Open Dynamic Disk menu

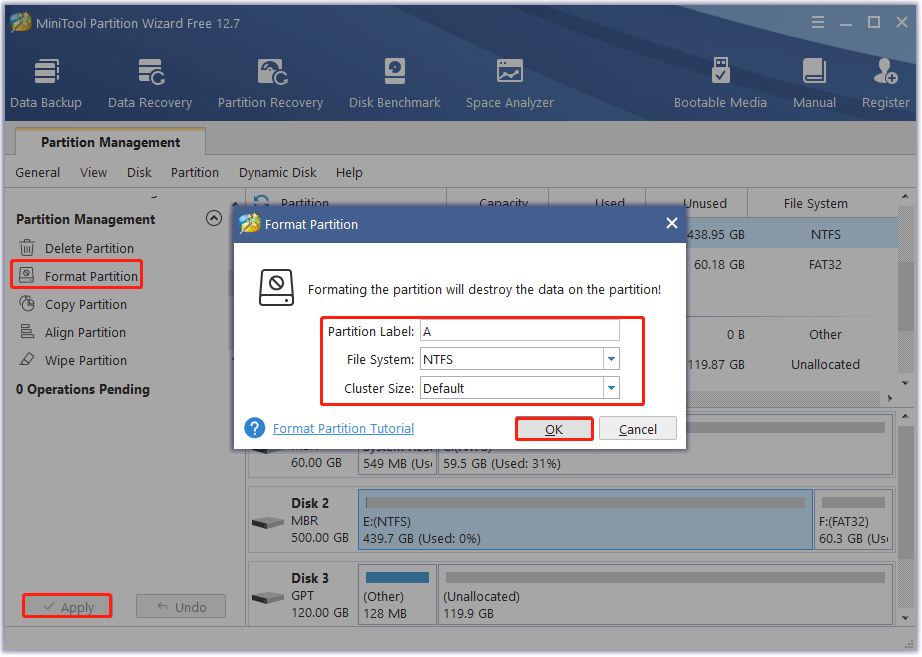[x=278, y=172]
